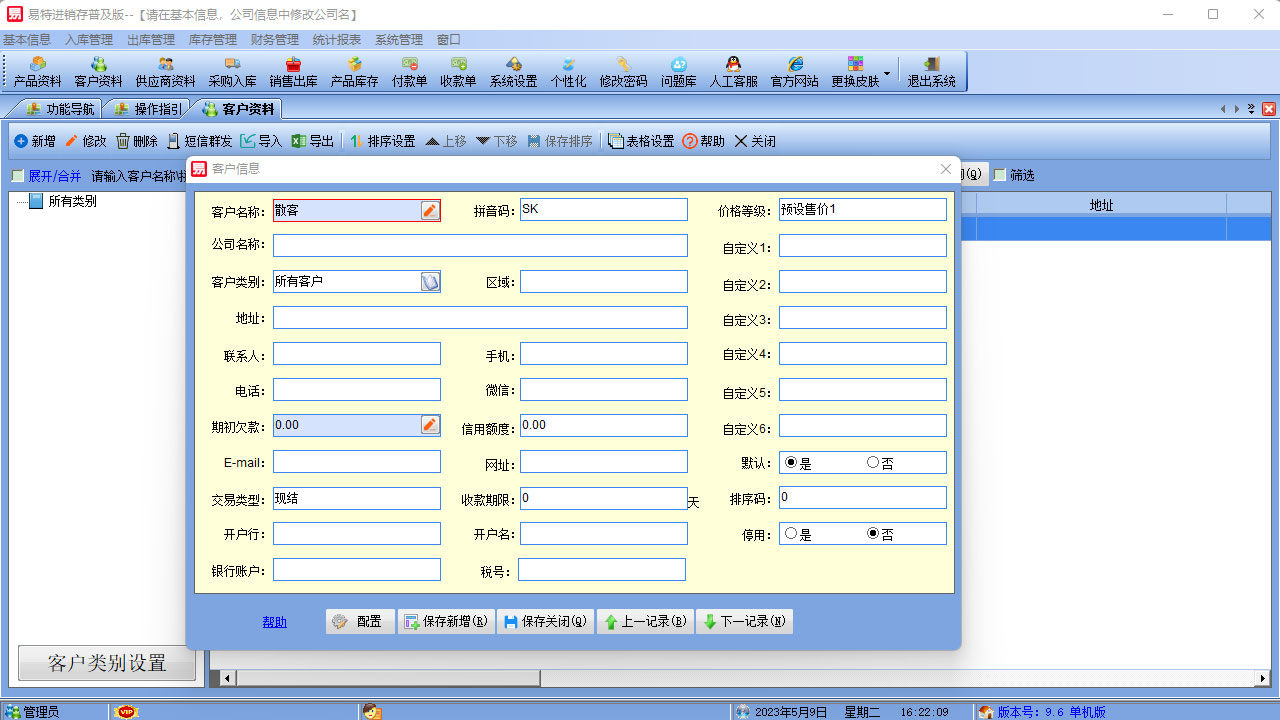Click the edit icon in 客户名称 field
This screenshot has width=1280, height=720.
430,210
